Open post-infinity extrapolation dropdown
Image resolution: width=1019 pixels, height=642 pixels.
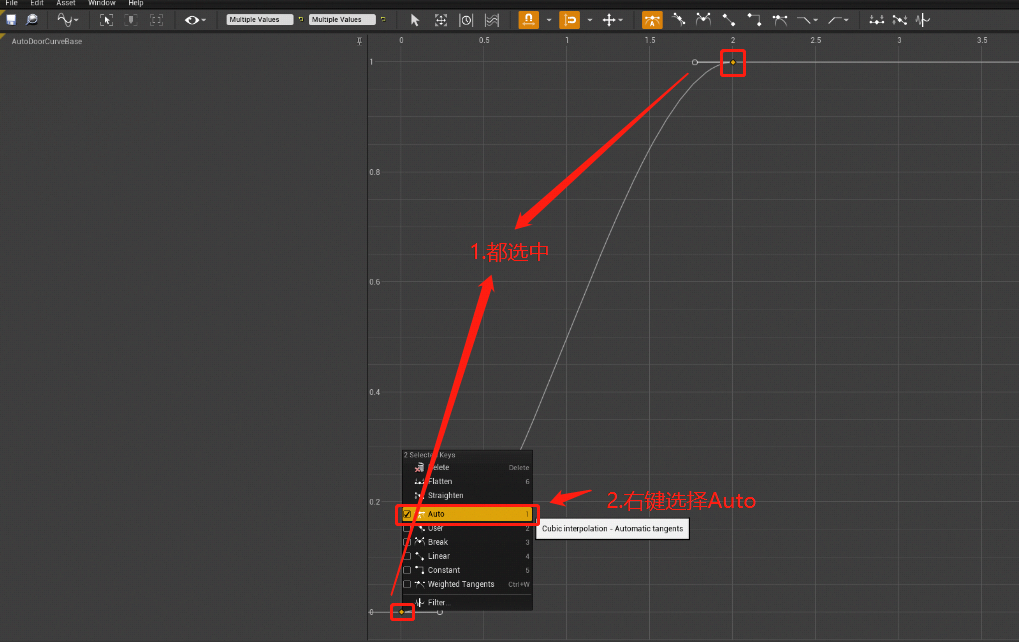838,20
